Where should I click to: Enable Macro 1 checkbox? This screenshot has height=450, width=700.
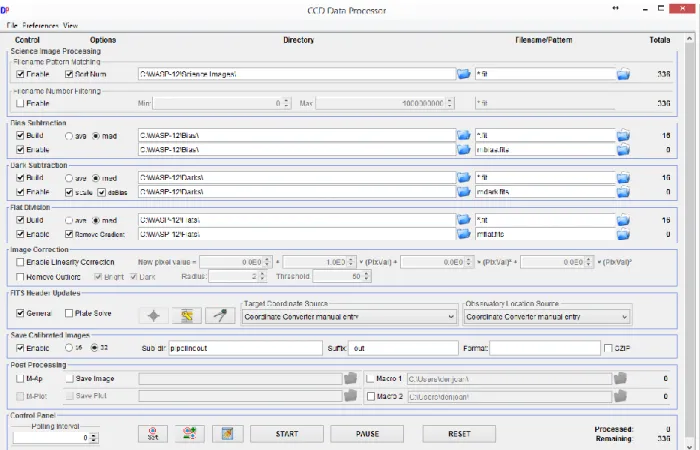370,379
